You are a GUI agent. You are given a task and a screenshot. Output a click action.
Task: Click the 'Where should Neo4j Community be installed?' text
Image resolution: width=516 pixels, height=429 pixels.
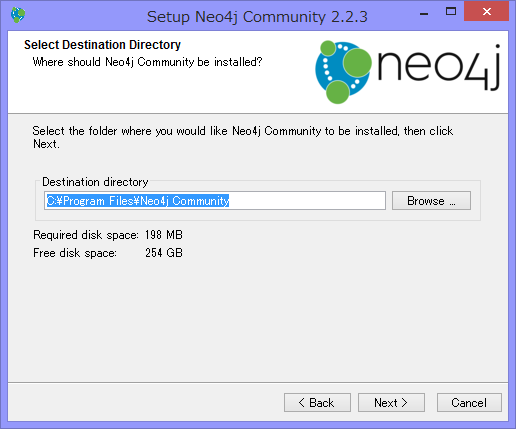[147, 62]
